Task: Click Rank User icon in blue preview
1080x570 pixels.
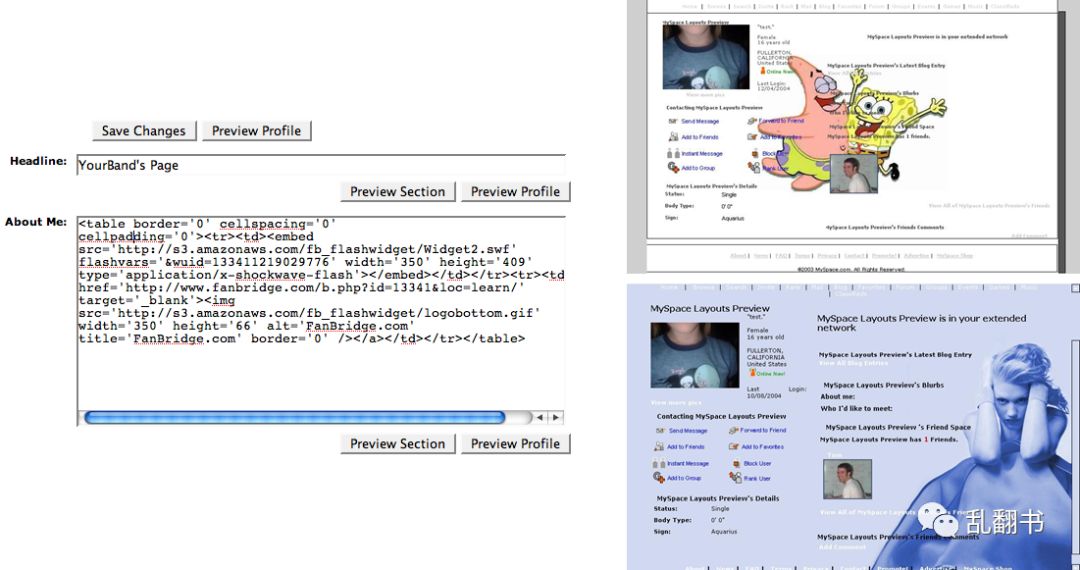Action: 735,478
